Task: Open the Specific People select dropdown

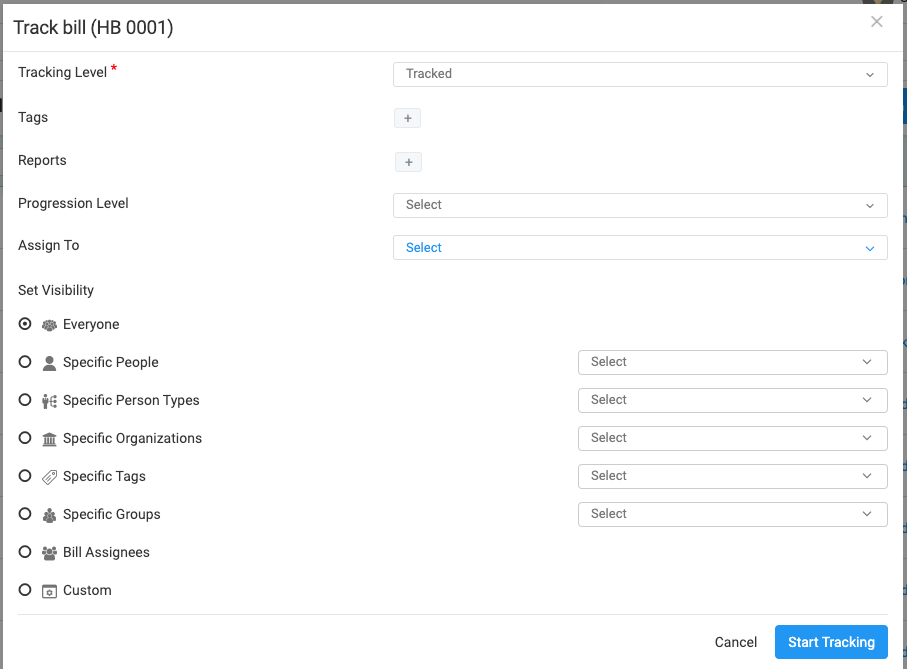Action: coord(732,362)
